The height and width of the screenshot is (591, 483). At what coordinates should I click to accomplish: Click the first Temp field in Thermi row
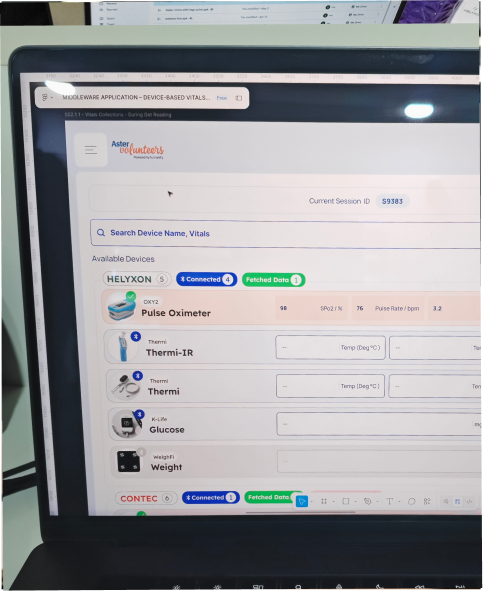pyautogui.click(x=330, y=386)
